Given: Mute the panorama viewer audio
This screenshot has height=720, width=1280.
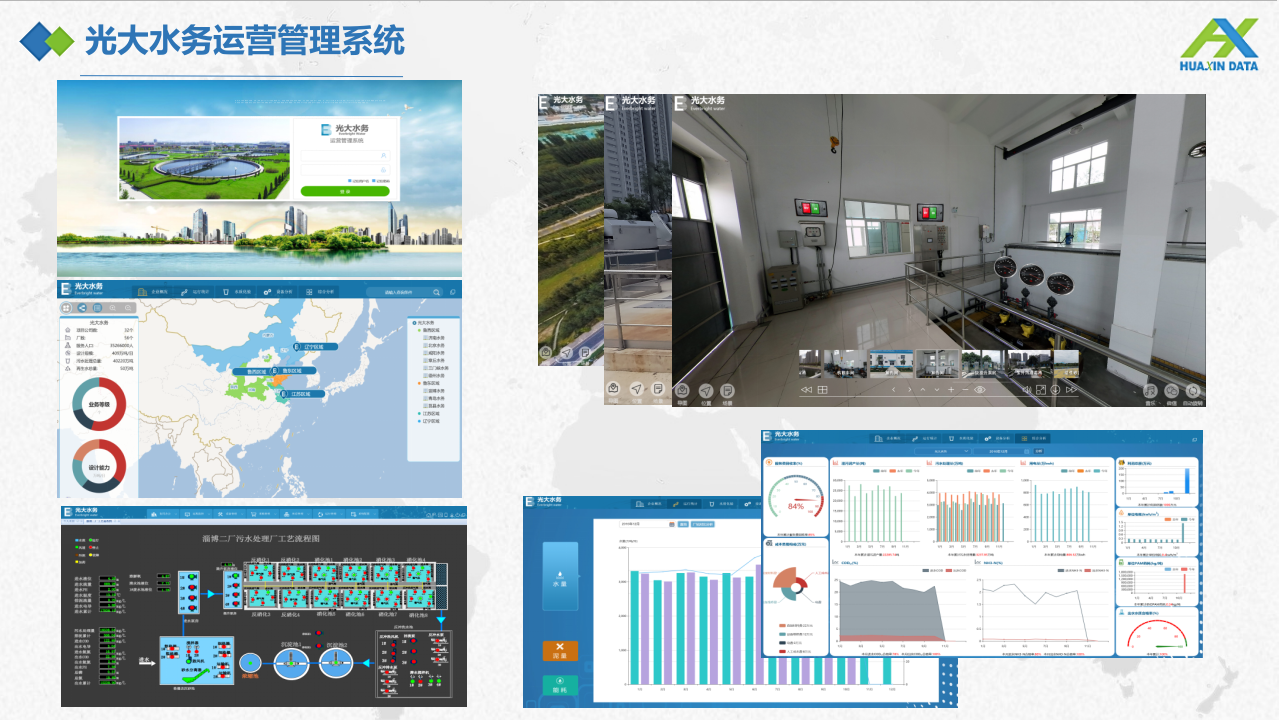Looking at the screenshot, I should pos(1028,389).
